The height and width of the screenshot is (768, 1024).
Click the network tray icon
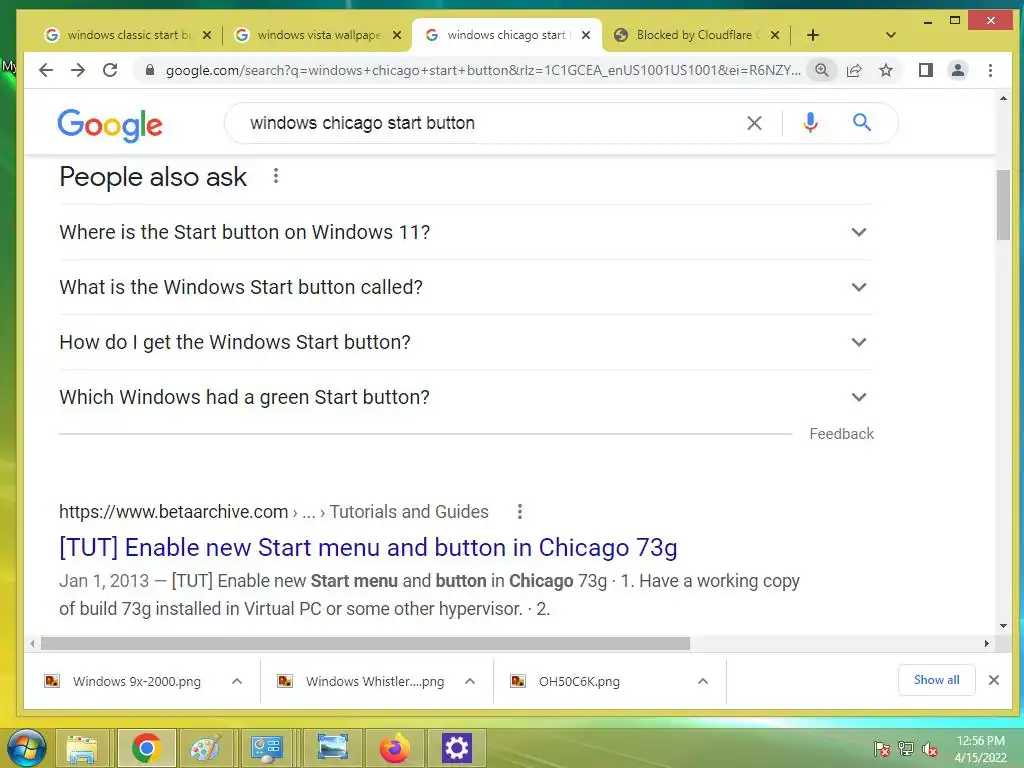[905, 749]
